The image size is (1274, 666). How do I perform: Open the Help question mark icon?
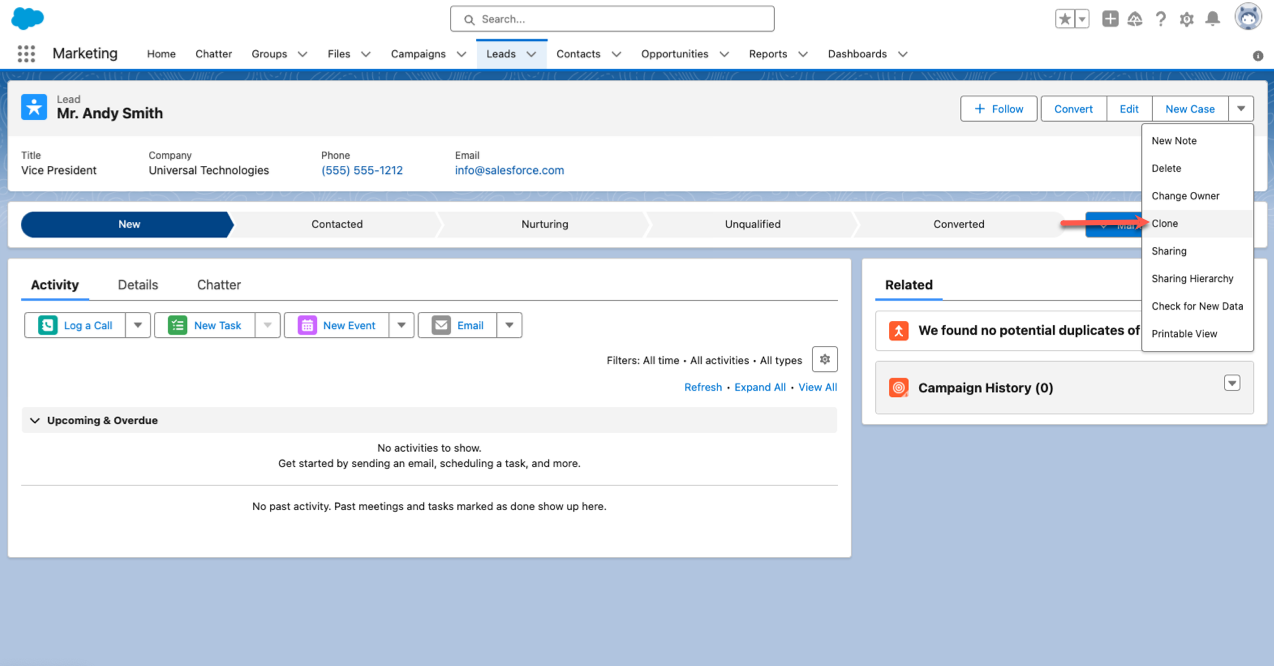pos(1161,19)
